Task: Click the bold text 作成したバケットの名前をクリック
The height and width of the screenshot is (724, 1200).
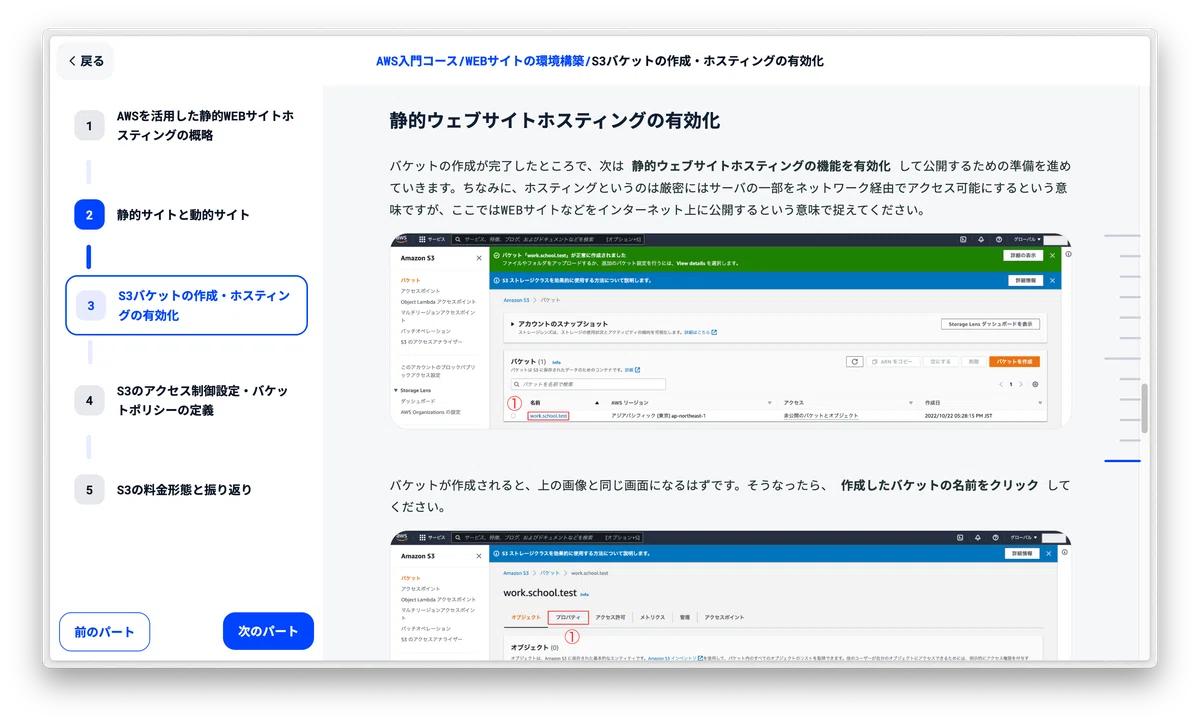Action: [x=940, y=485]
